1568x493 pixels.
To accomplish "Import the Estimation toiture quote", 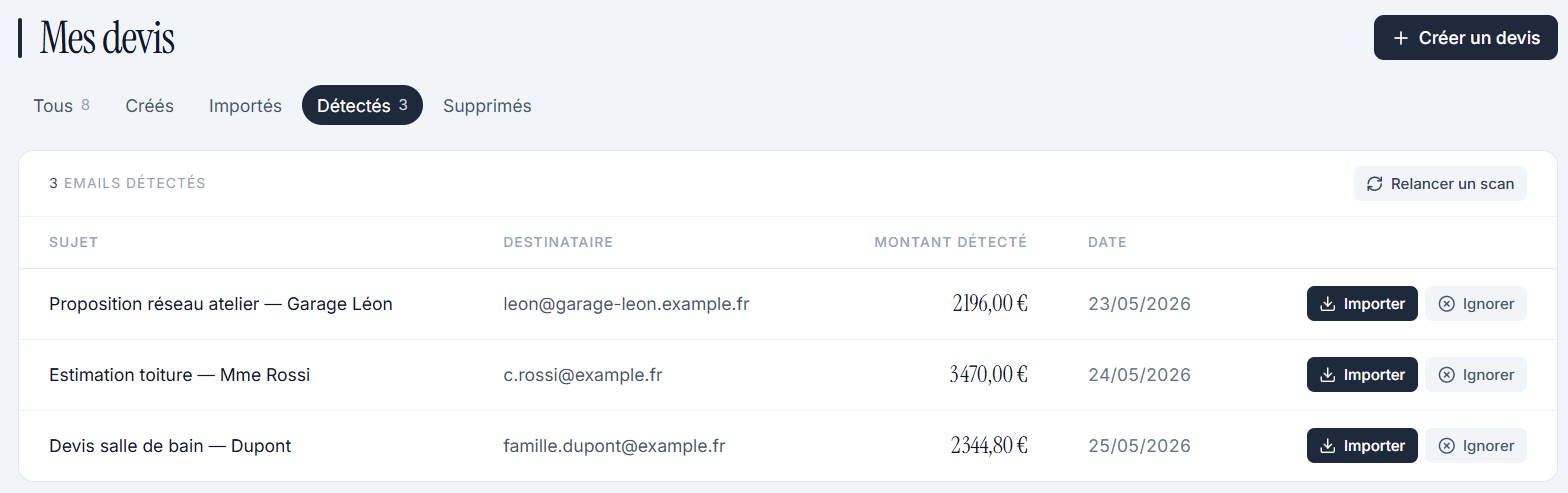I will tap(1362, 375).
